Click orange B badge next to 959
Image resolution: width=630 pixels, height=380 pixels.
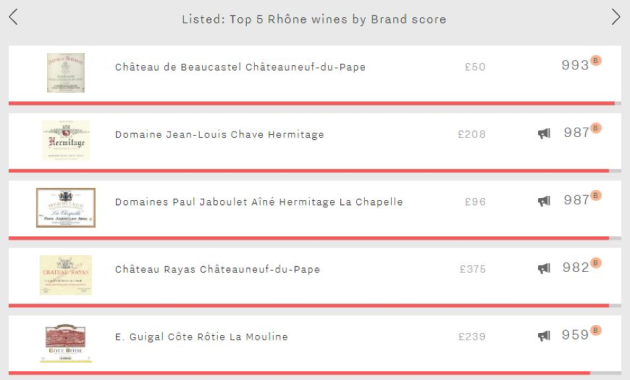pyautogui.click(x=596, y=331)
